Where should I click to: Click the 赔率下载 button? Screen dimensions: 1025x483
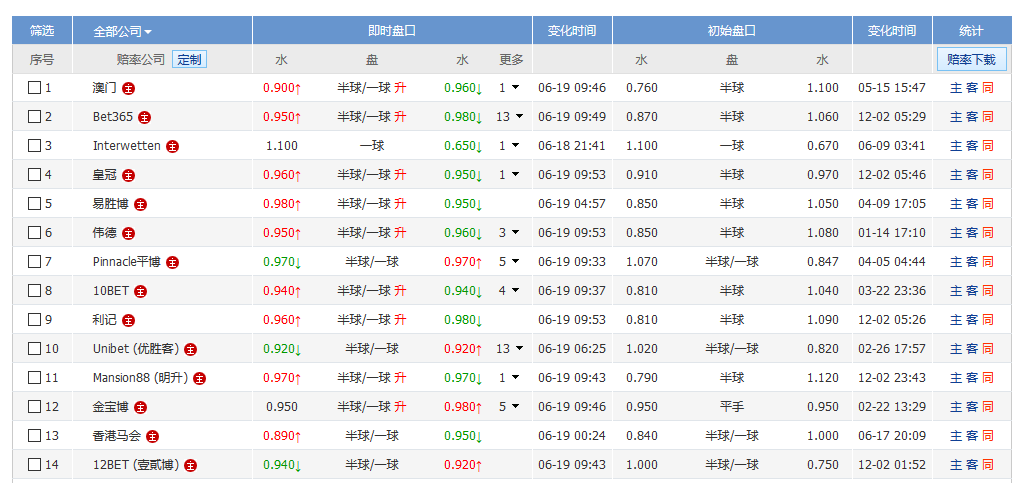[x=971, y=59]
